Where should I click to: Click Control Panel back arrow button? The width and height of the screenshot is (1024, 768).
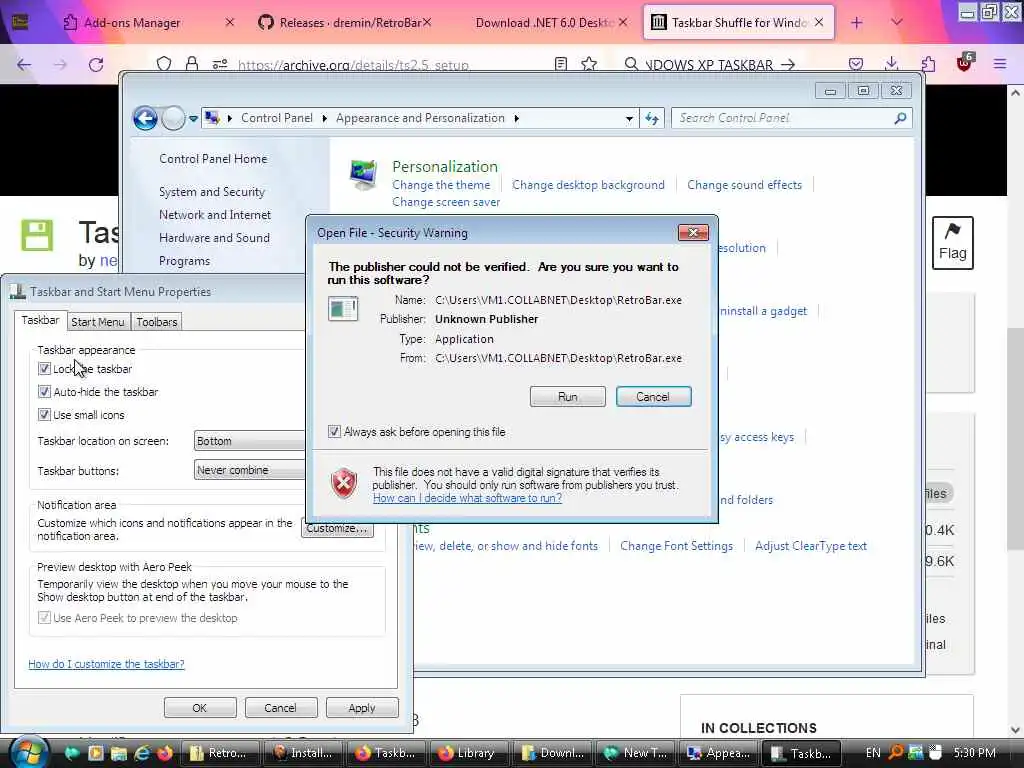click(x=145, y=118)
